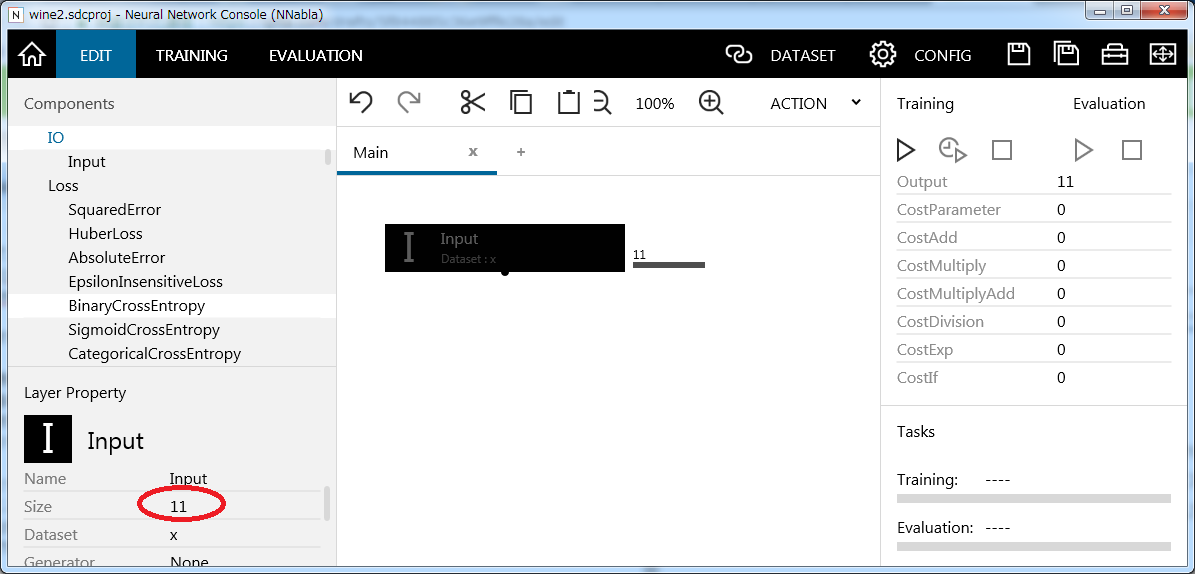Open the toolbox icon
This screenshot has height=574, width=1195.
[1114, 55]
